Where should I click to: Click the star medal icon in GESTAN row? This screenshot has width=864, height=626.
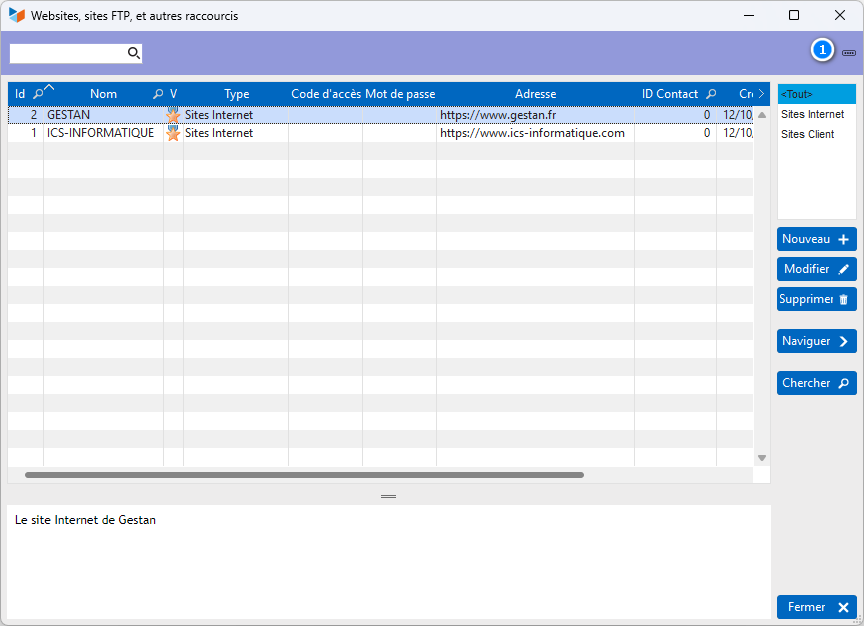point(173,115)
